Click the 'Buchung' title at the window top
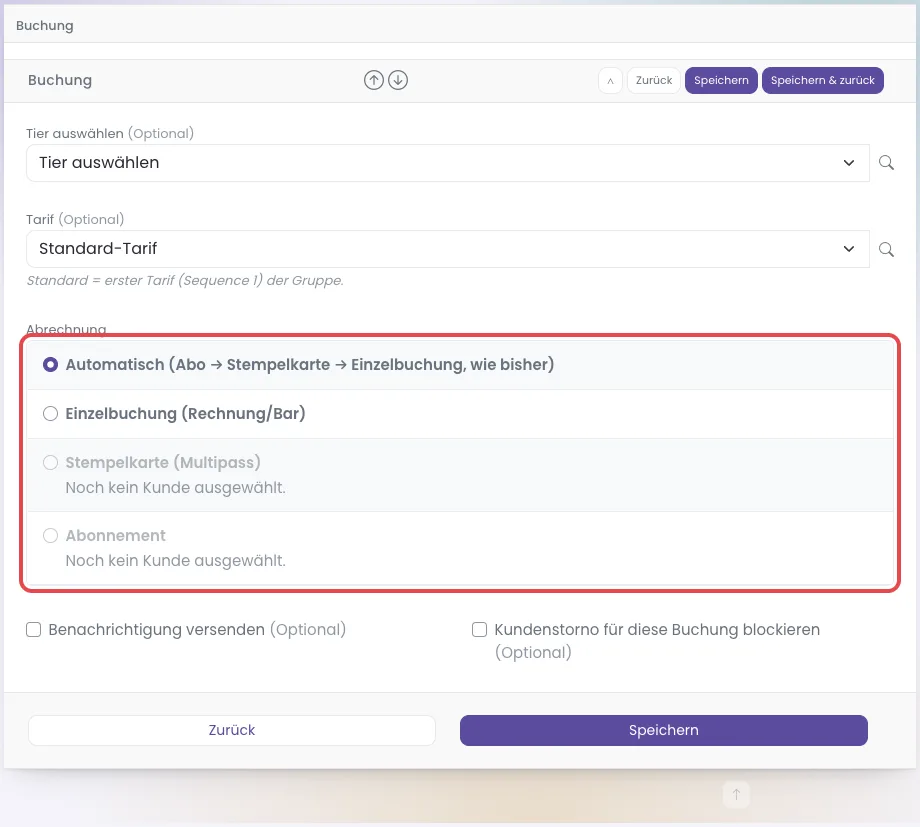This screenshot has height=827, width=920. 45,26
